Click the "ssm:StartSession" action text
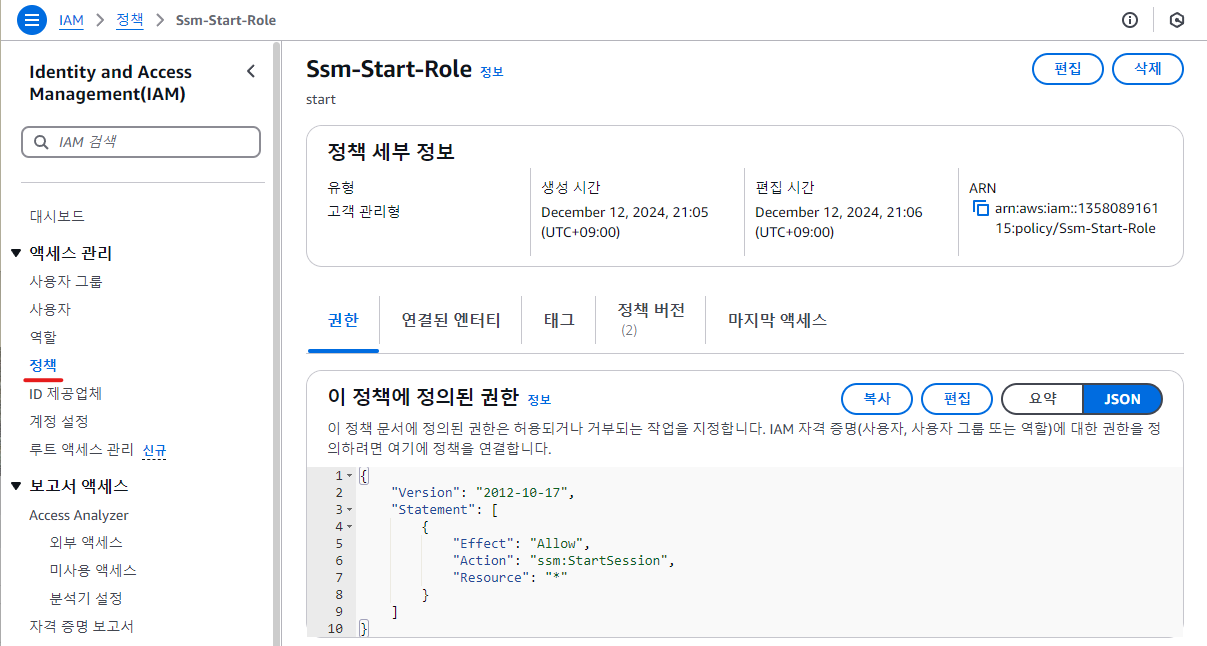The height and width of the screenshot is (646, 1207). click(x=597, y=561)
